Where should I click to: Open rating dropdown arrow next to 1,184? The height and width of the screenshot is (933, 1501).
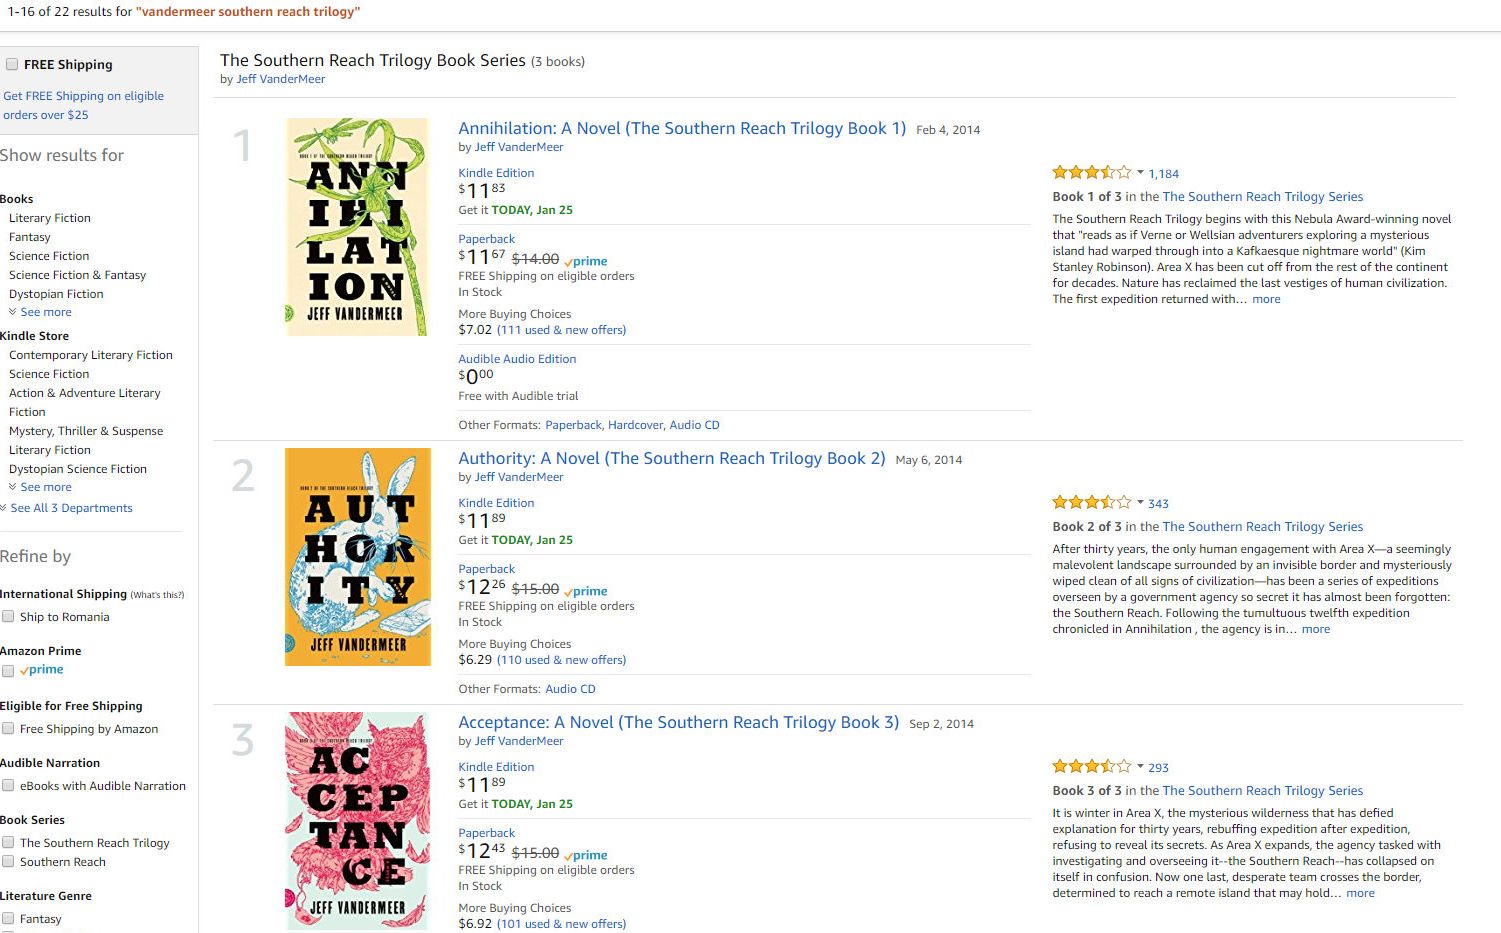click(1140, 172)
